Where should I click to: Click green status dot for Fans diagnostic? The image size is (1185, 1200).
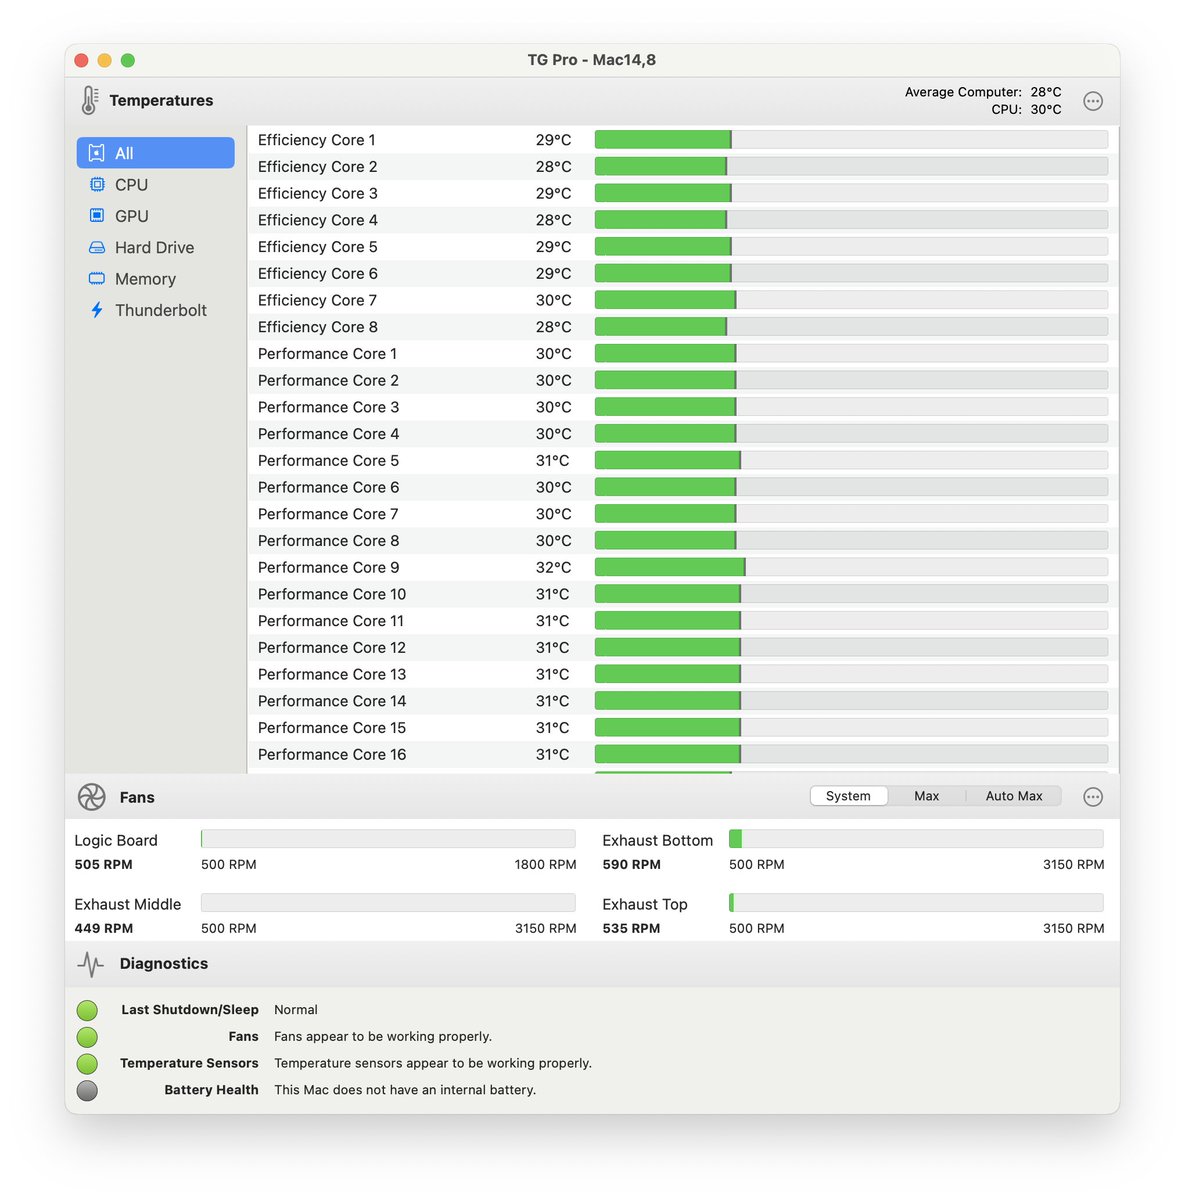click(88, 1037)
